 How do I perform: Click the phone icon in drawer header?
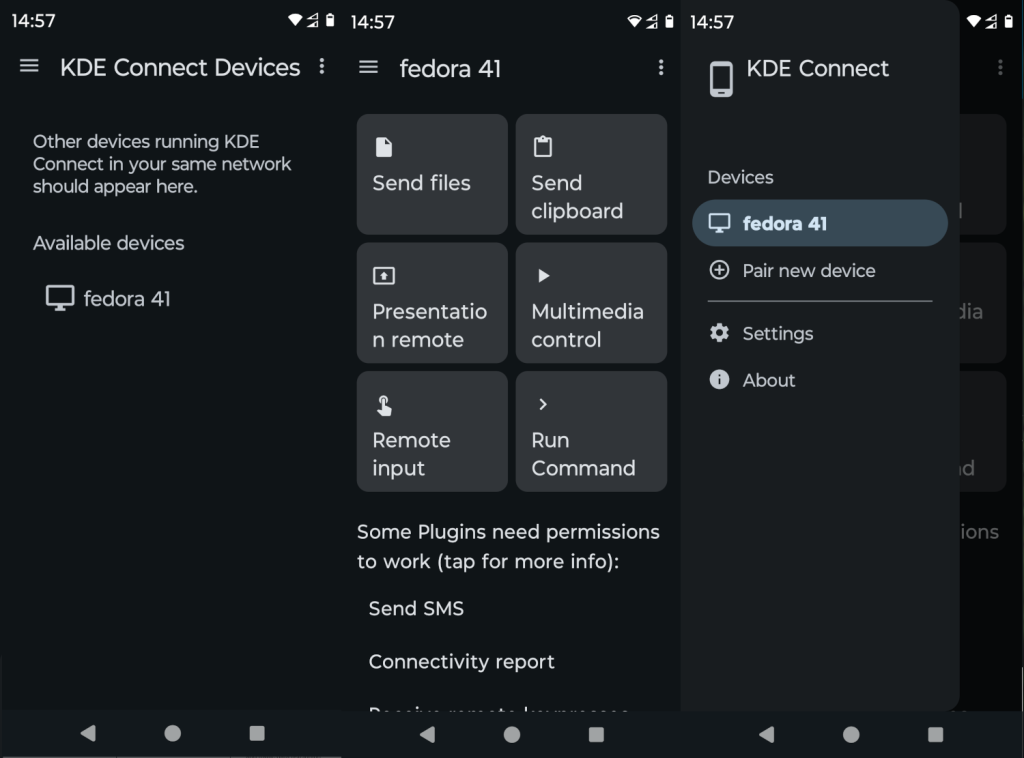tap(721, 78)
